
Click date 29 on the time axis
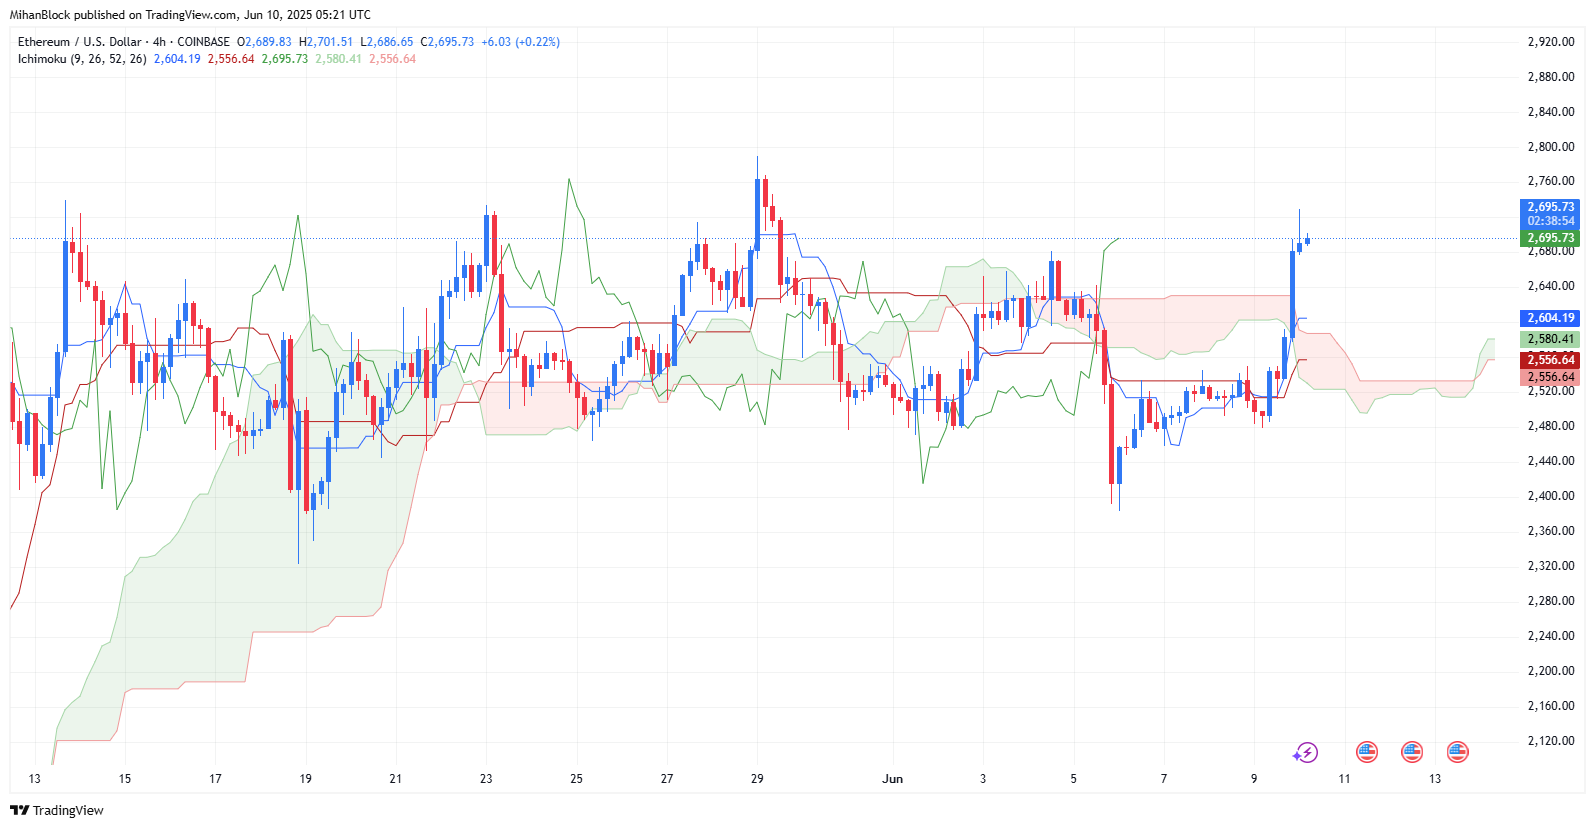[757, 778]
